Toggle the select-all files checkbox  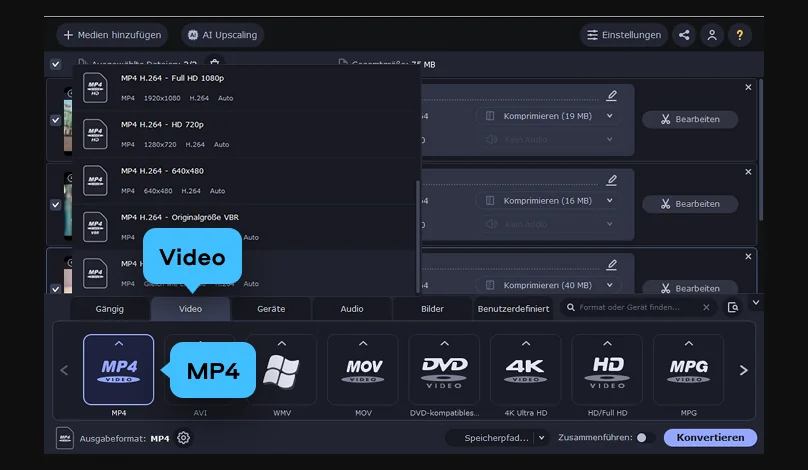point(55,64)
